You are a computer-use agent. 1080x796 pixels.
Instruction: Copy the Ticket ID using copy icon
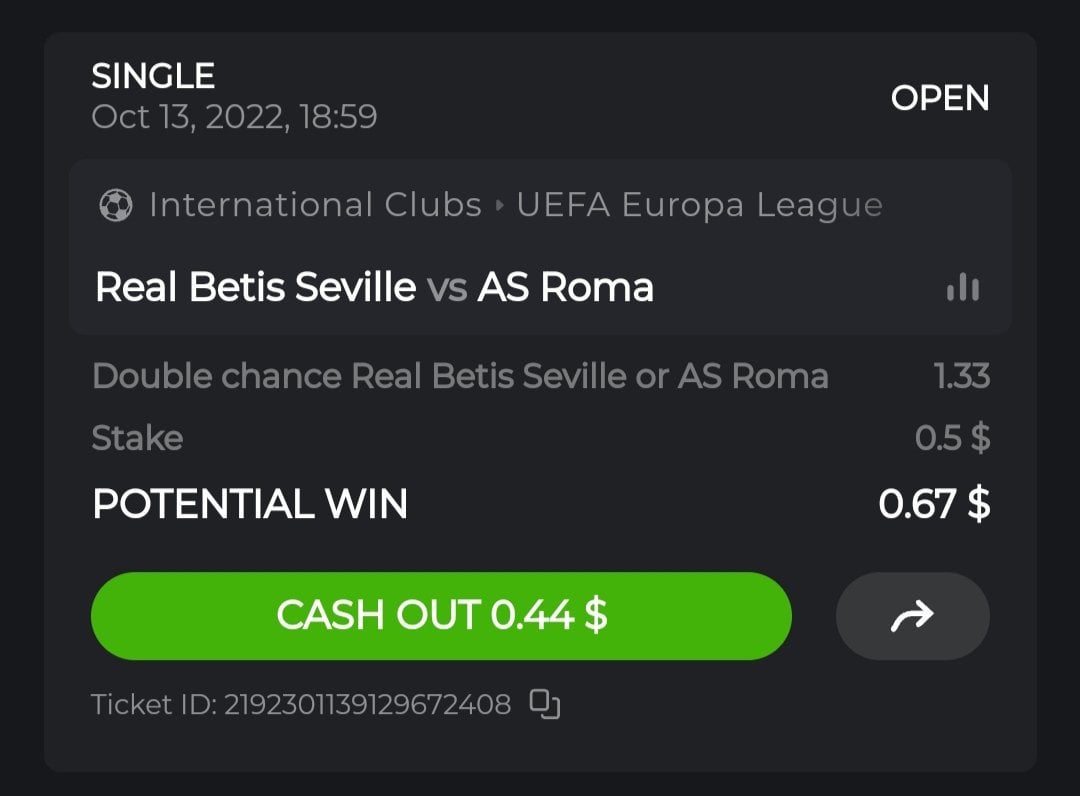point(544,705)
